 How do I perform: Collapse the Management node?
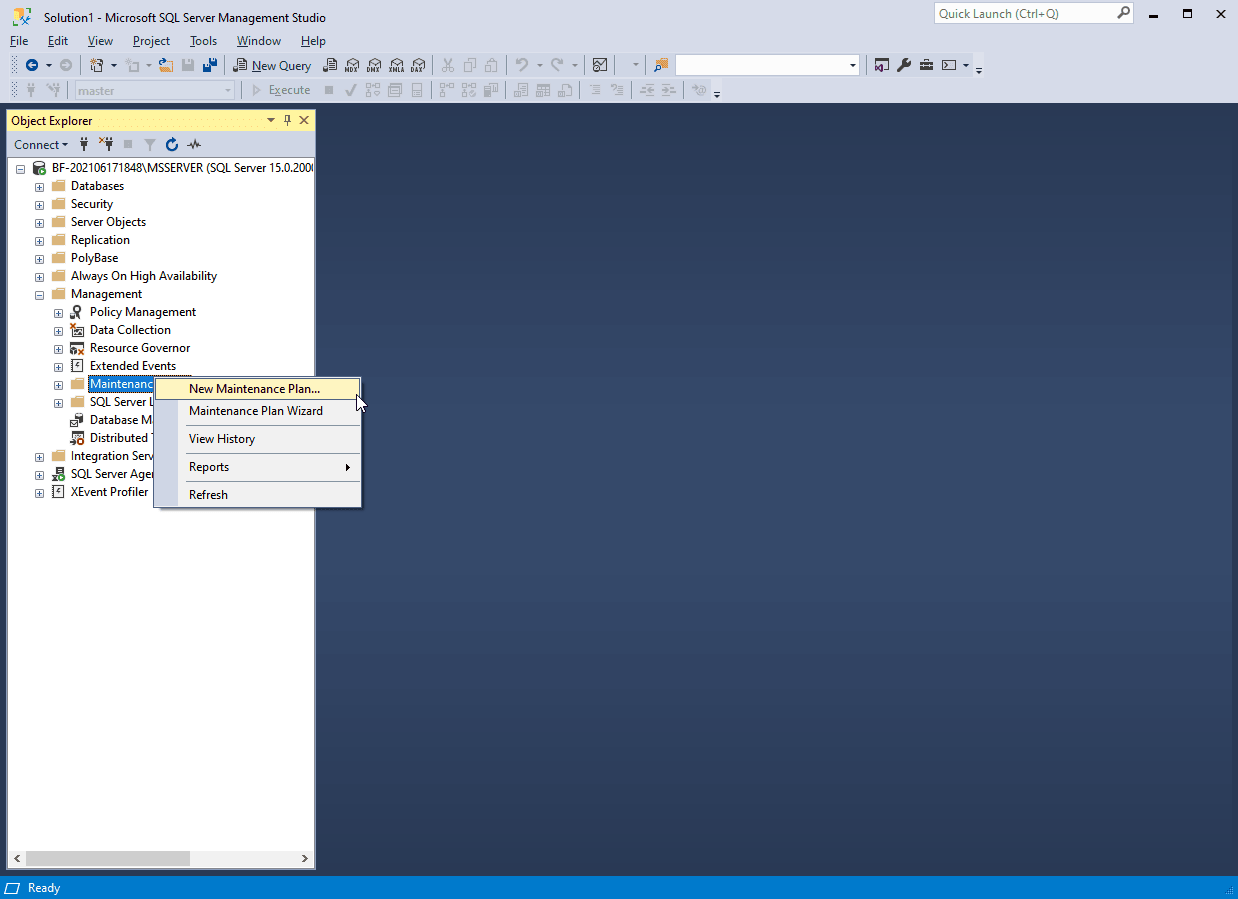40,295
